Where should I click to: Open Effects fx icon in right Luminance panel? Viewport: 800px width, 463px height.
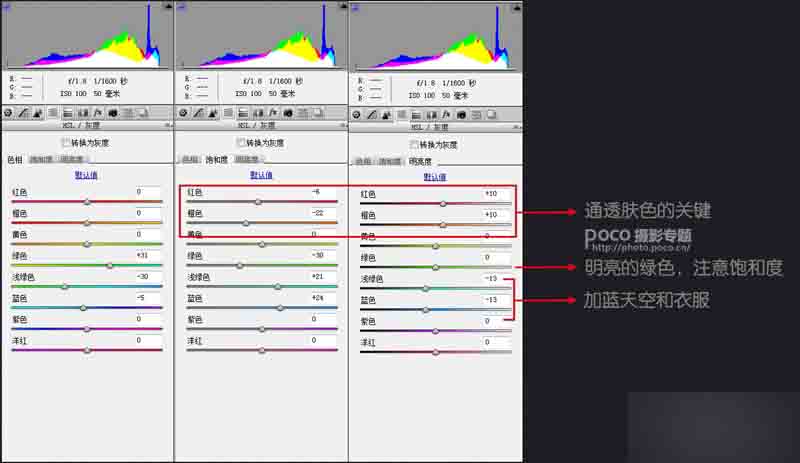(x=446, y=115)
